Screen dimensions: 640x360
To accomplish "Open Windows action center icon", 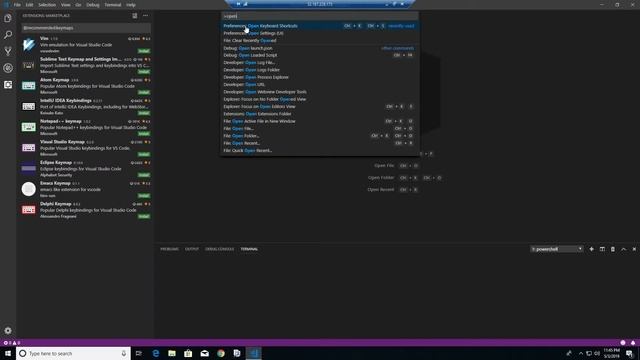I will coord(630,353).
